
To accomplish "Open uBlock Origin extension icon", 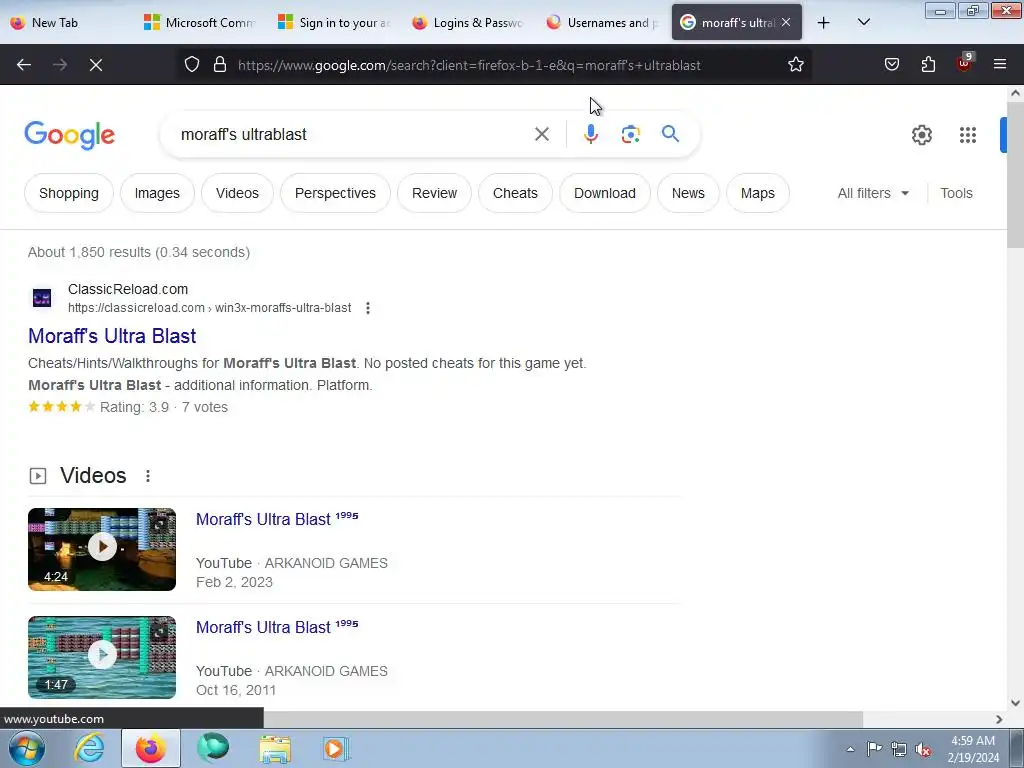I will pos(964,63).
